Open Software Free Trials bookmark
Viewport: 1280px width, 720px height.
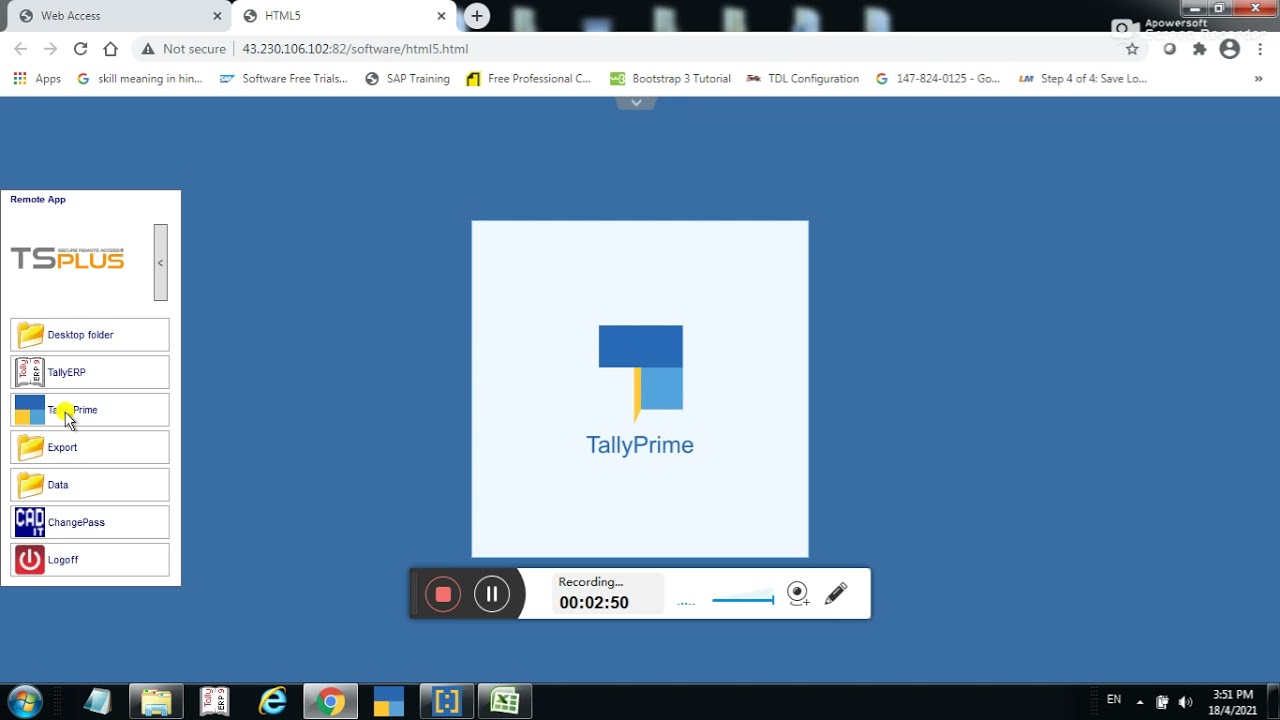(283, 79)
